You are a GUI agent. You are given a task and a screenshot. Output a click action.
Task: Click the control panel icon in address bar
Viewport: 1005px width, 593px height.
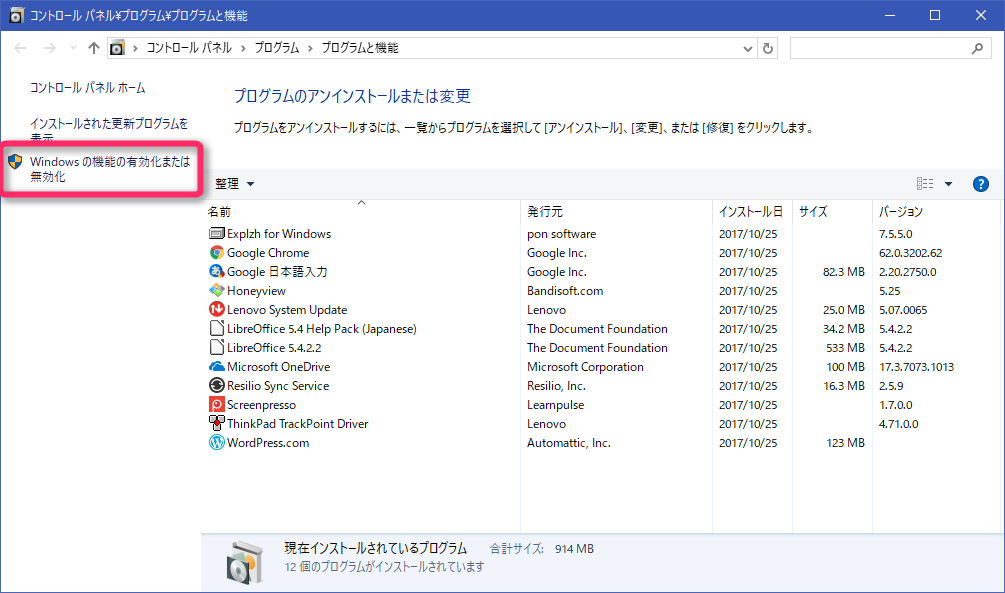tap(117, 48)
